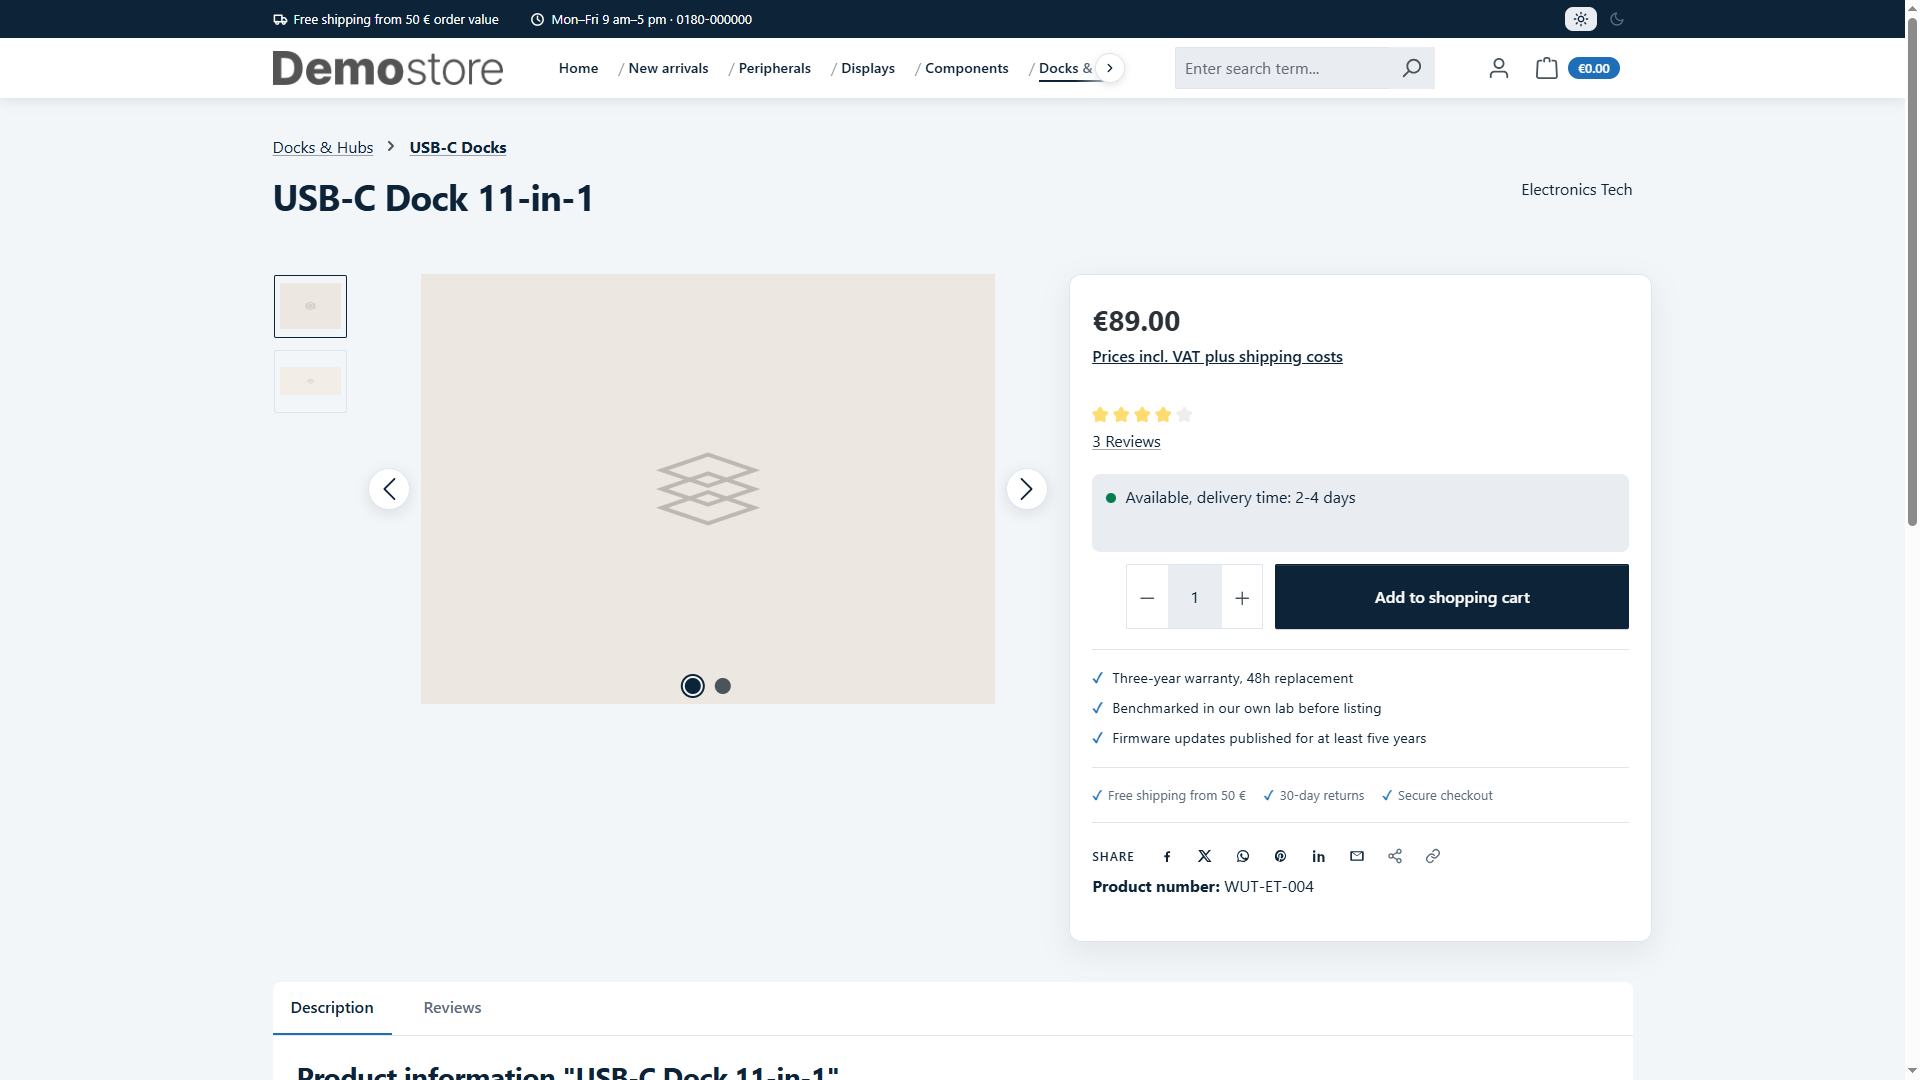The height and width of the screenshot is (1080, 1920).
Task: Share product on X
Action: 1204,856
